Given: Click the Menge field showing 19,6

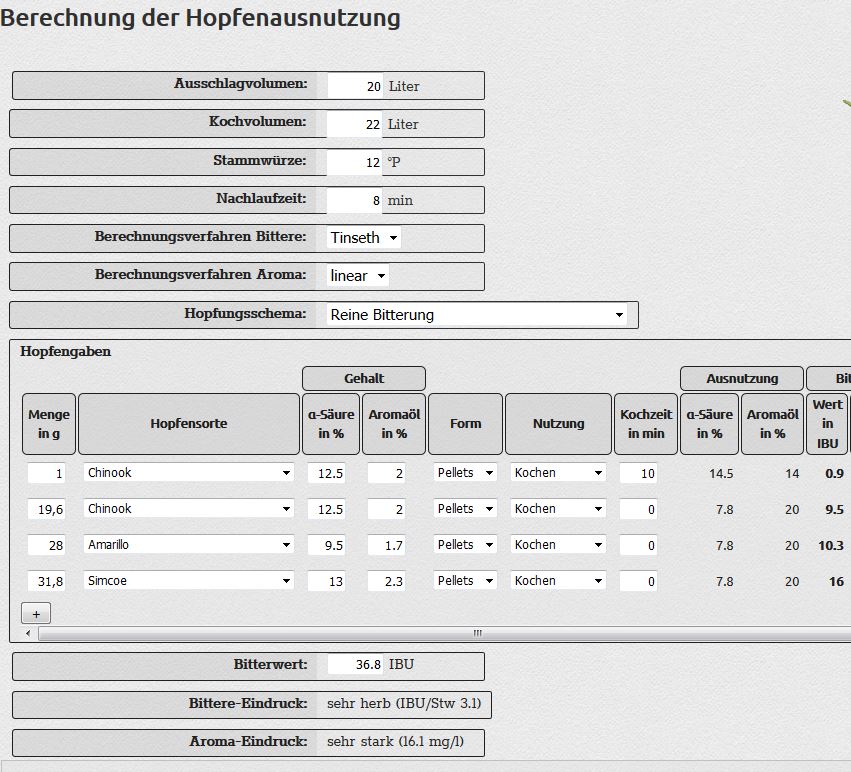Looking at the screenshot, I should click(x=48, y=509).
